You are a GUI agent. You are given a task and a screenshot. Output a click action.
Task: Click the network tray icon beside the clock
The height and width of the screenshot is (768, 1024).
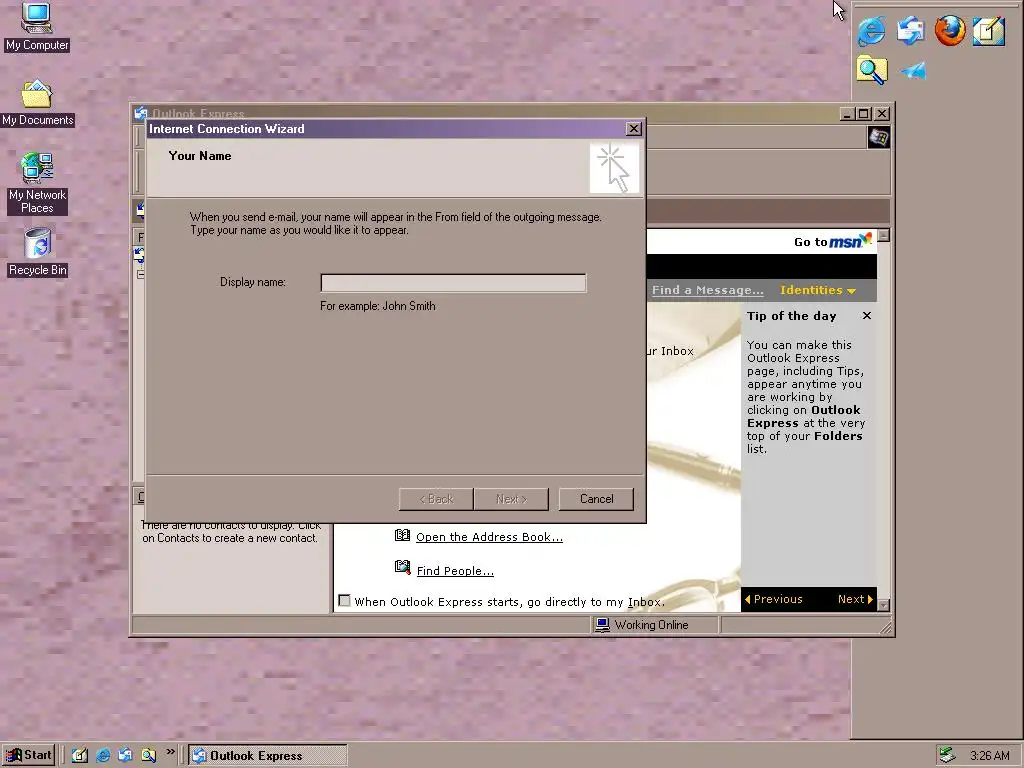point(948,756)
